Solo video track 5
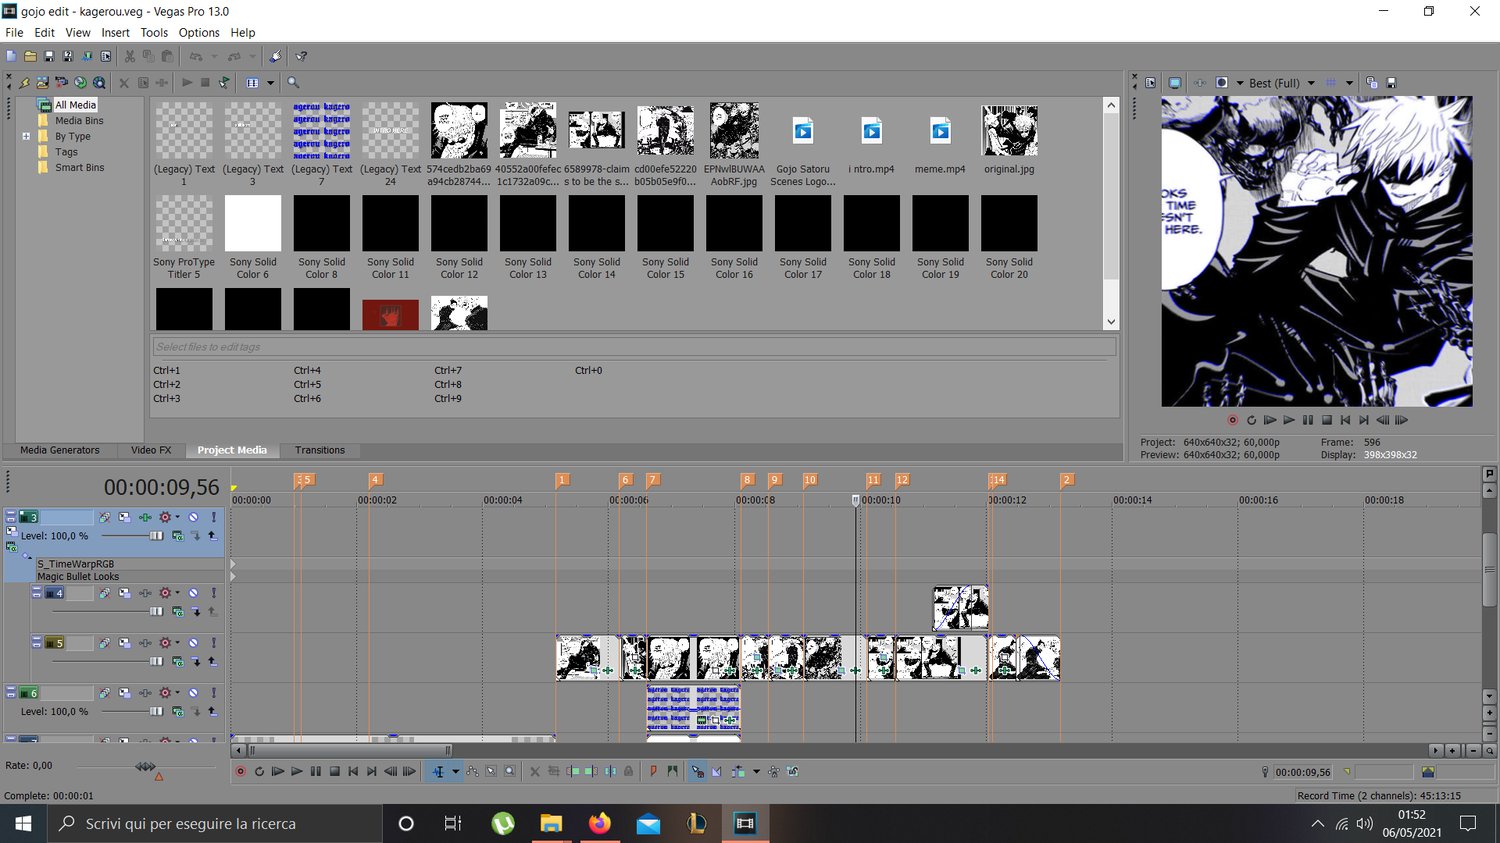This screenshot has height=843, width=1500. click(x=213, y=643)
